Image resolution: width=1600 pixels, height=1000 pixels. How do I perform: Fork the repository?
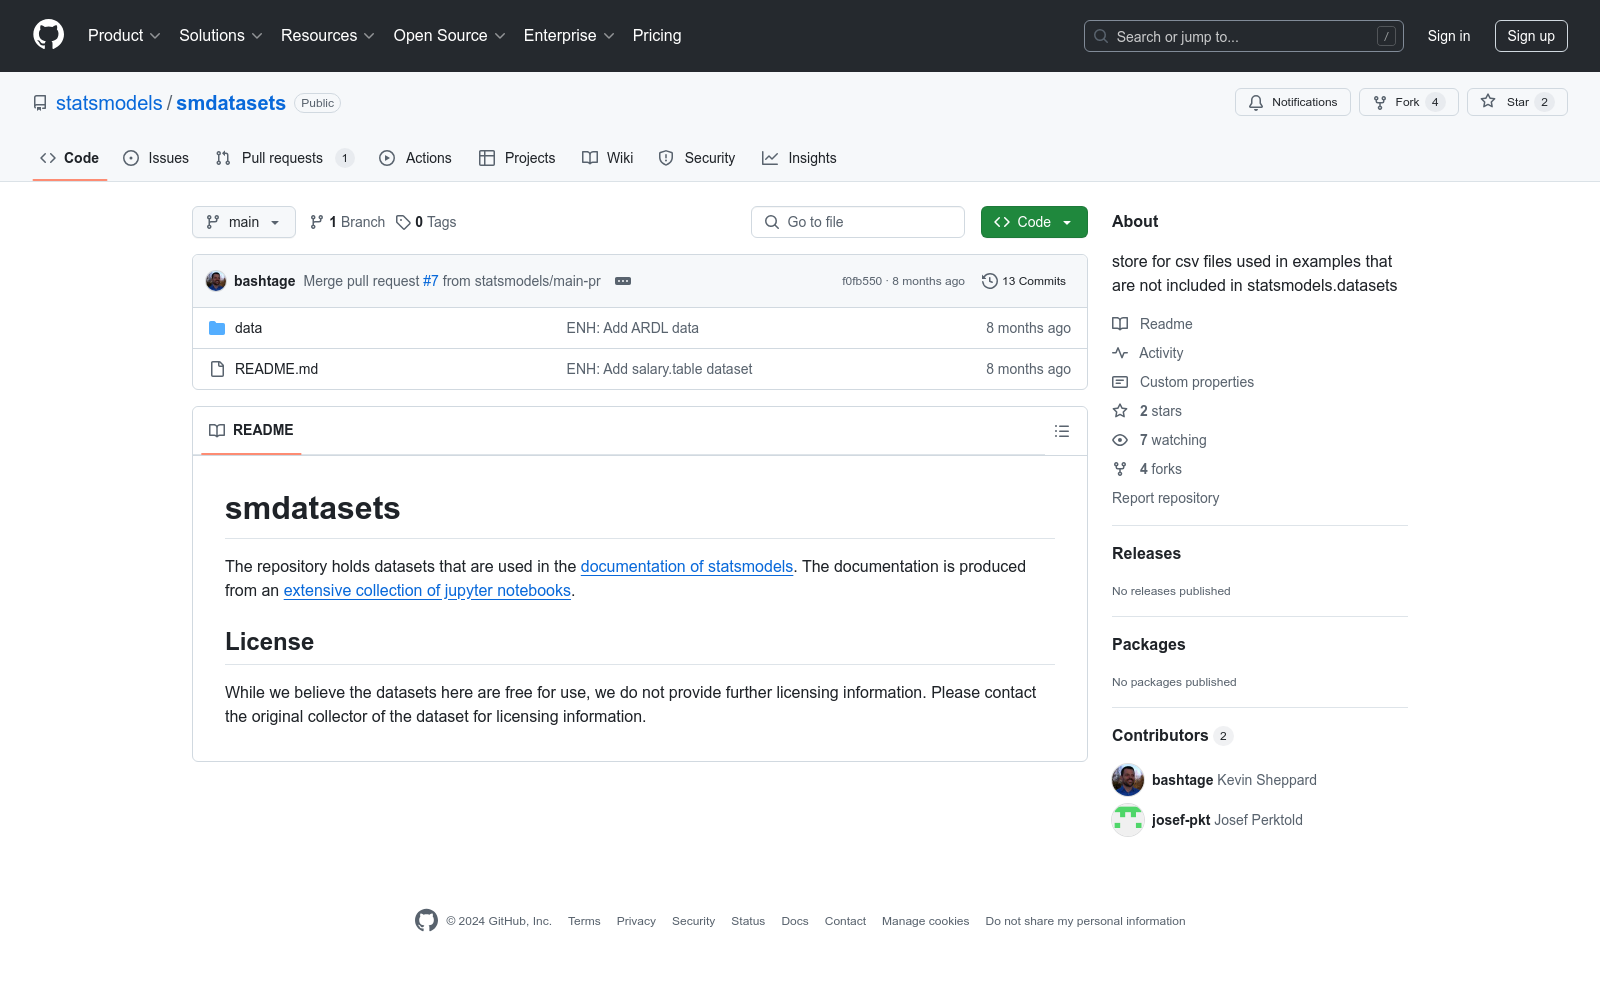click(1408, 102)
